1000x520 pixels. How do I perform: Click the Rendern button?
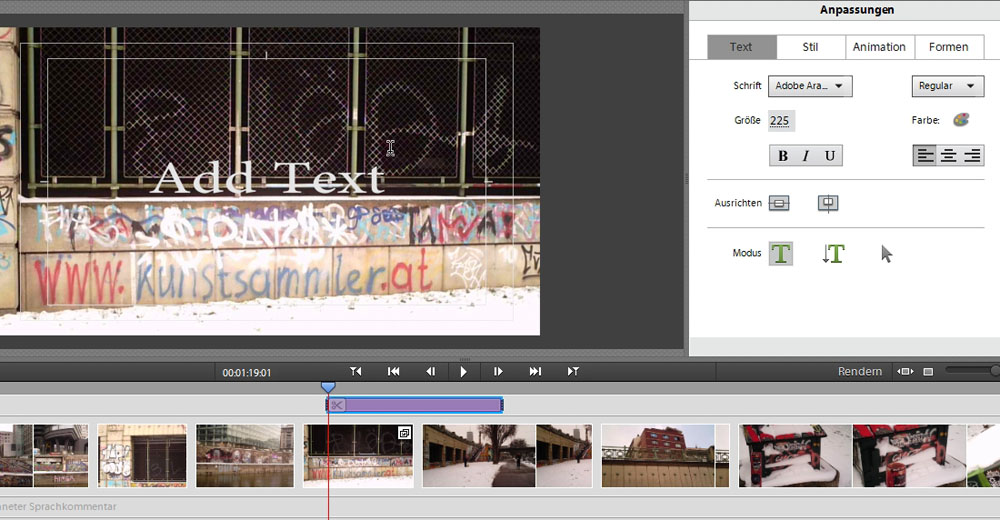[x=860, y=371]
